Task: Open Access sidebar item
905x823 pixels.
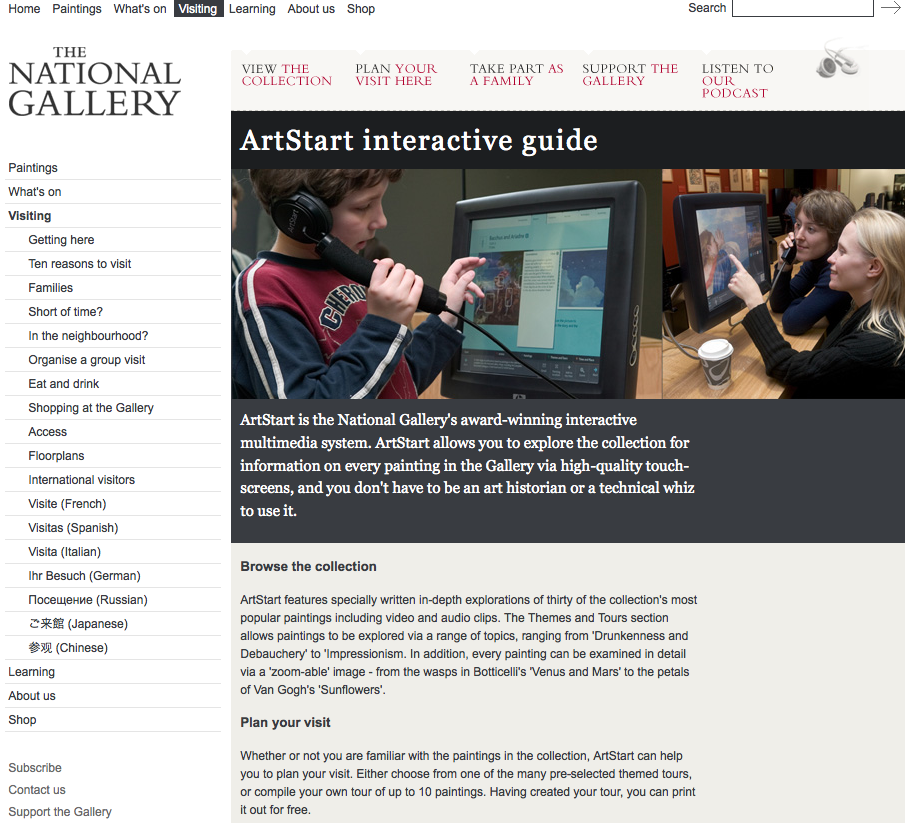Action: click(x=47, y=432)
